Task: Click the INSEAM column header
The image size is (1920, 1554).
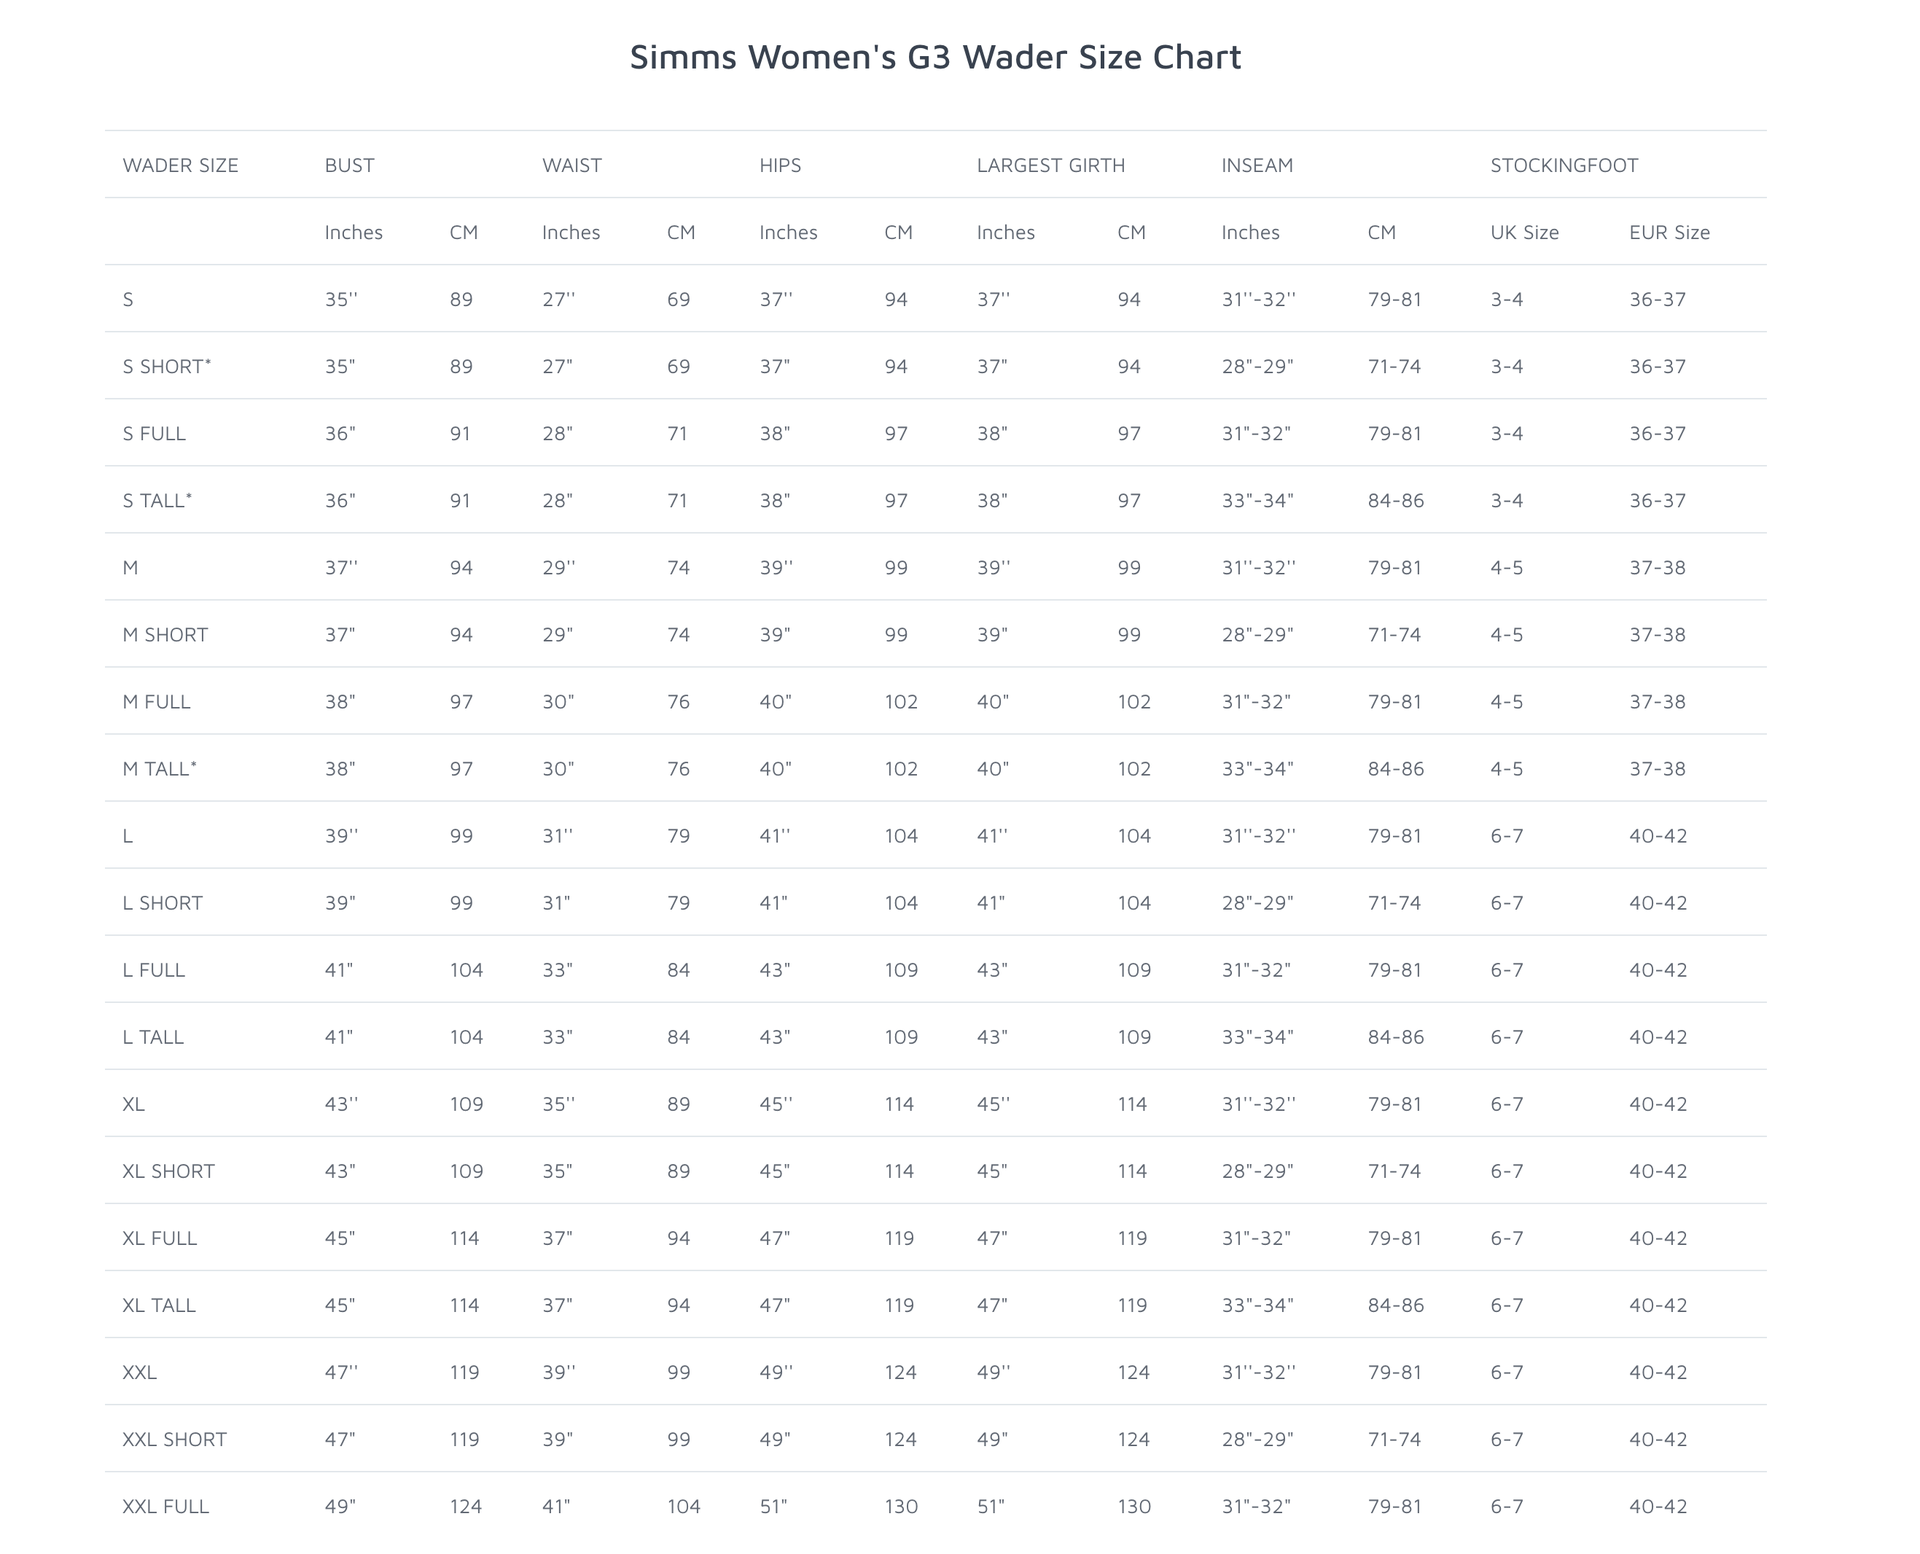Action: click(x=1257, y=165)
